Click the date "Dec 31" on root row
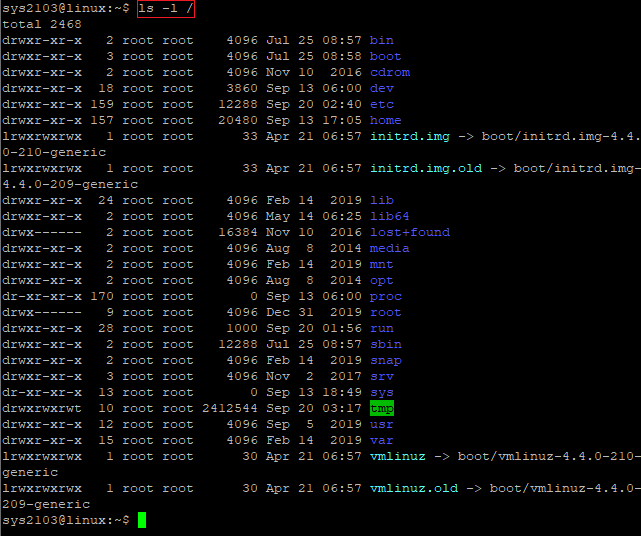The height and width of the screenshot is (536, 641). coord(290,312)
